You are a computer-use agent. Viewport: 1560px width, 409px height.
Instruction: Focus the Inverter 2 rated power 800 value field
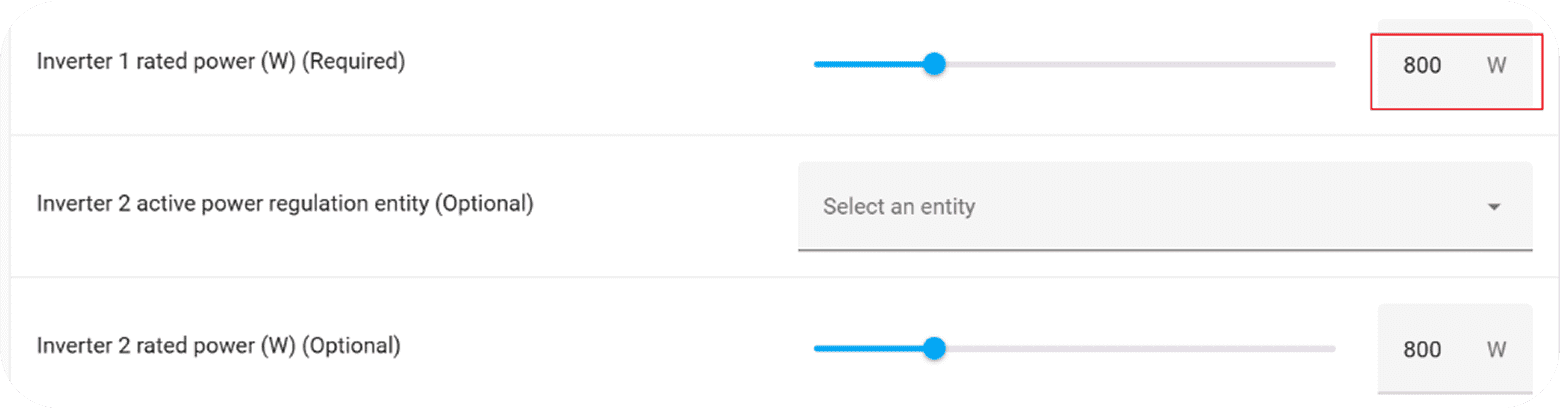pyautogui.click(x=1421, y=350)
